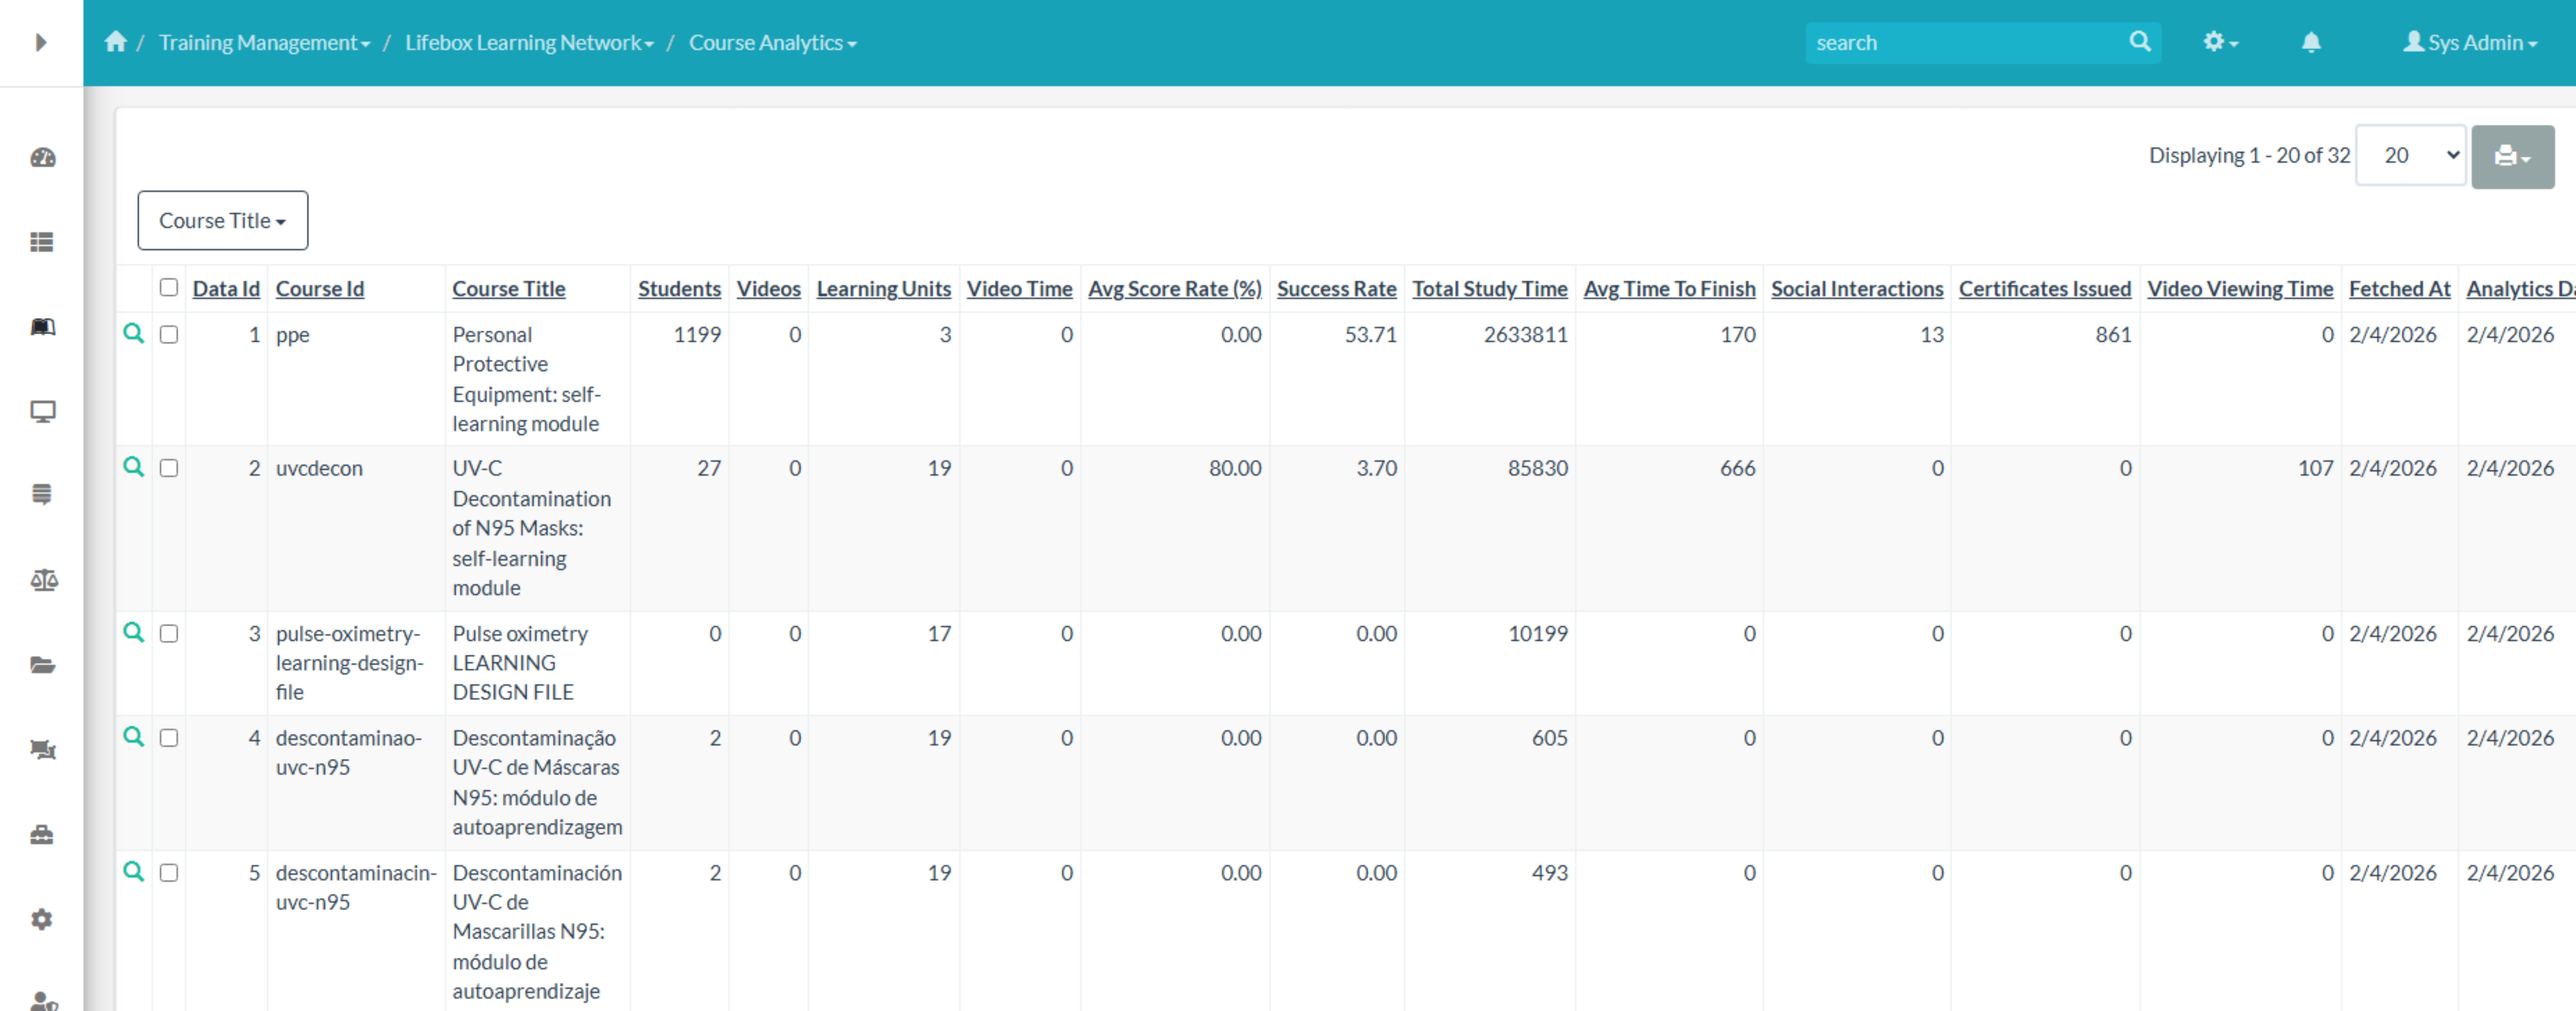Click the 'Personal Protective Equipment: self-learning module' title
The image size is (2576, 1011).
click(x=526, y=379)
